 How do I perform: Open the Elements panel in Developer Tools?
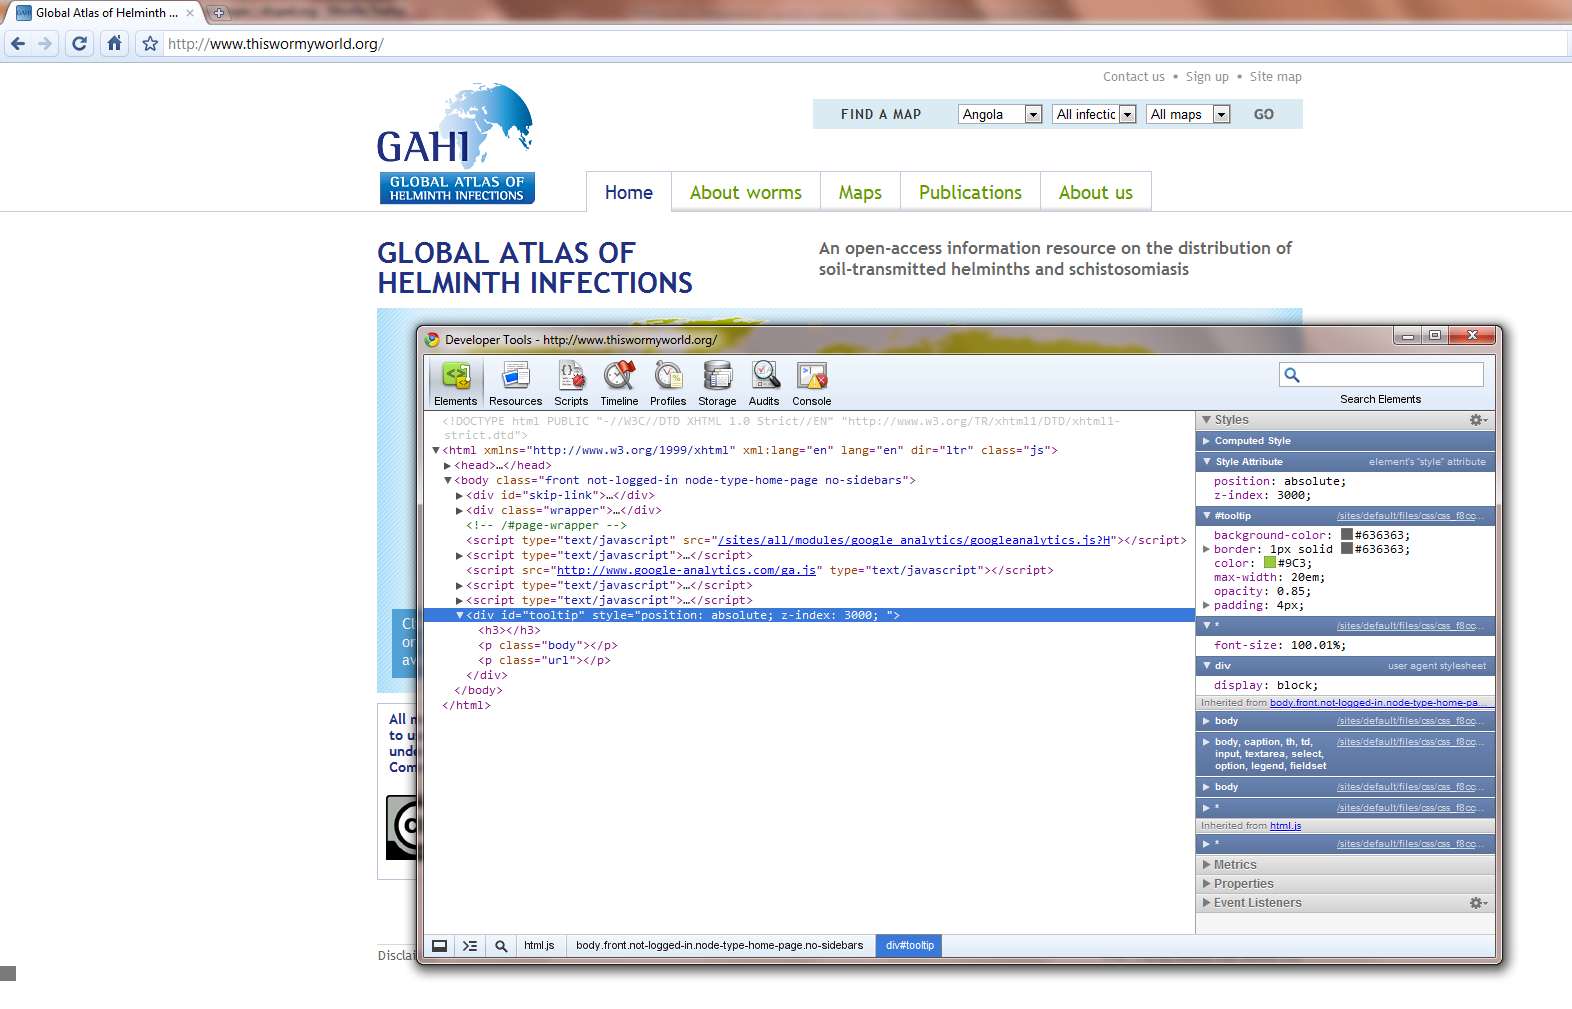tap(456, 383)
